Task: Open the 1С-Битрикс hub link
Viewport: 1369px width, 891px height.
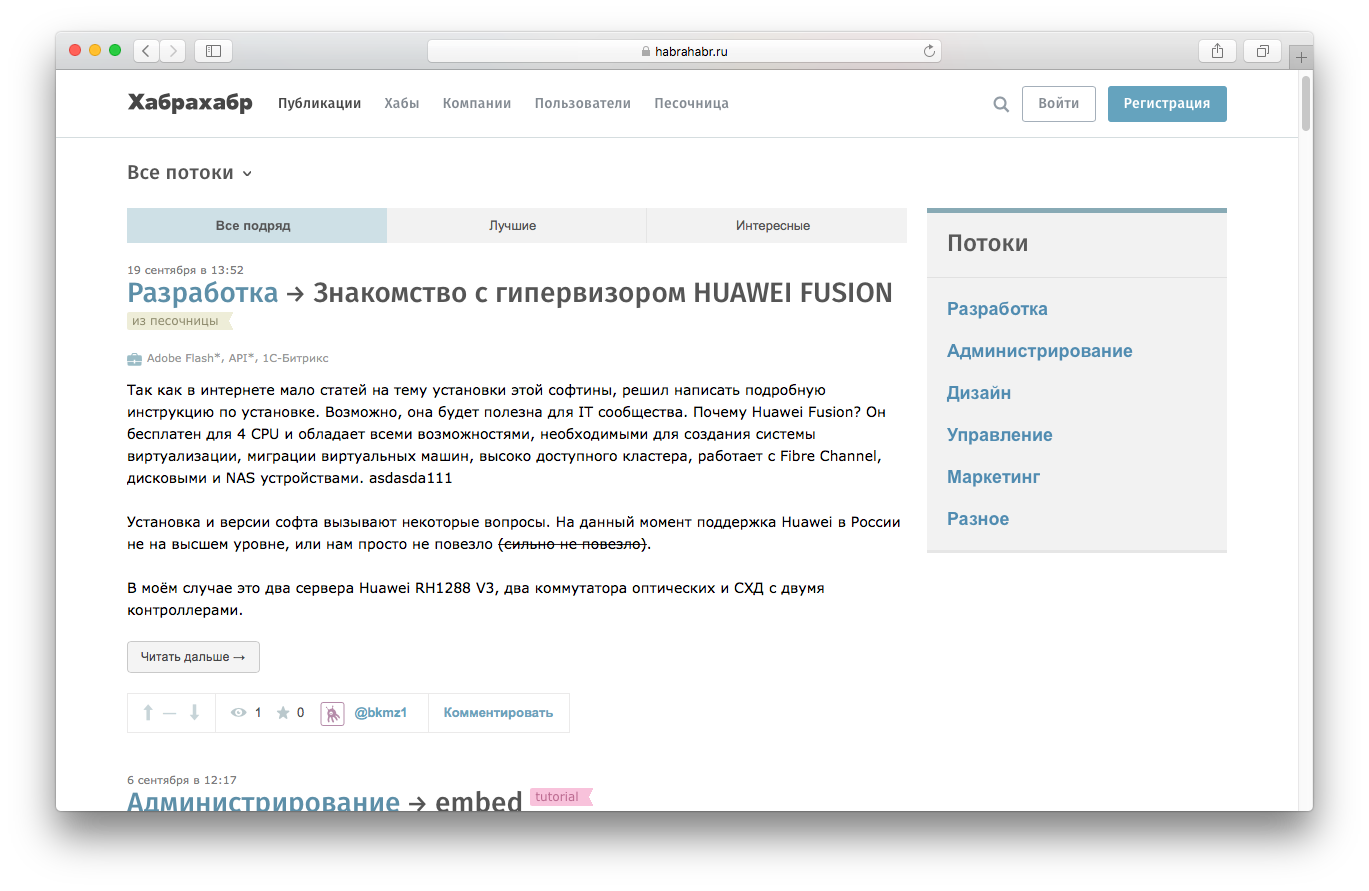Action: (295, 358)
